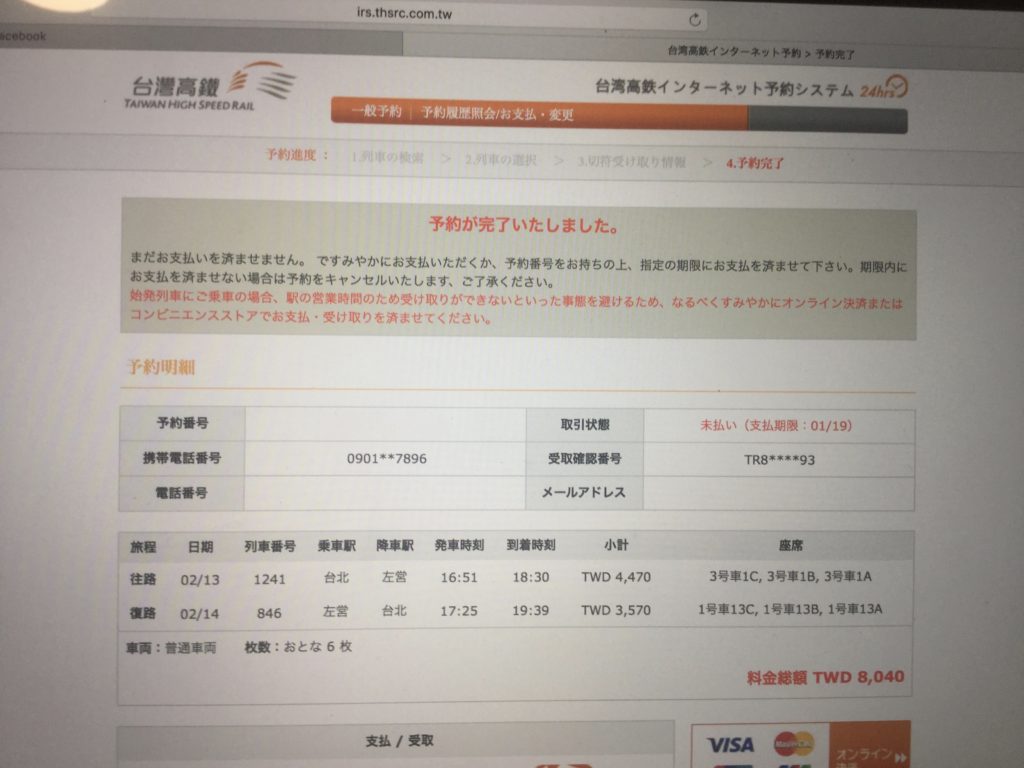This screenshot has width=1024, height=768.
Task: Click the MasterCard logo
Action: tap(793, 743)
